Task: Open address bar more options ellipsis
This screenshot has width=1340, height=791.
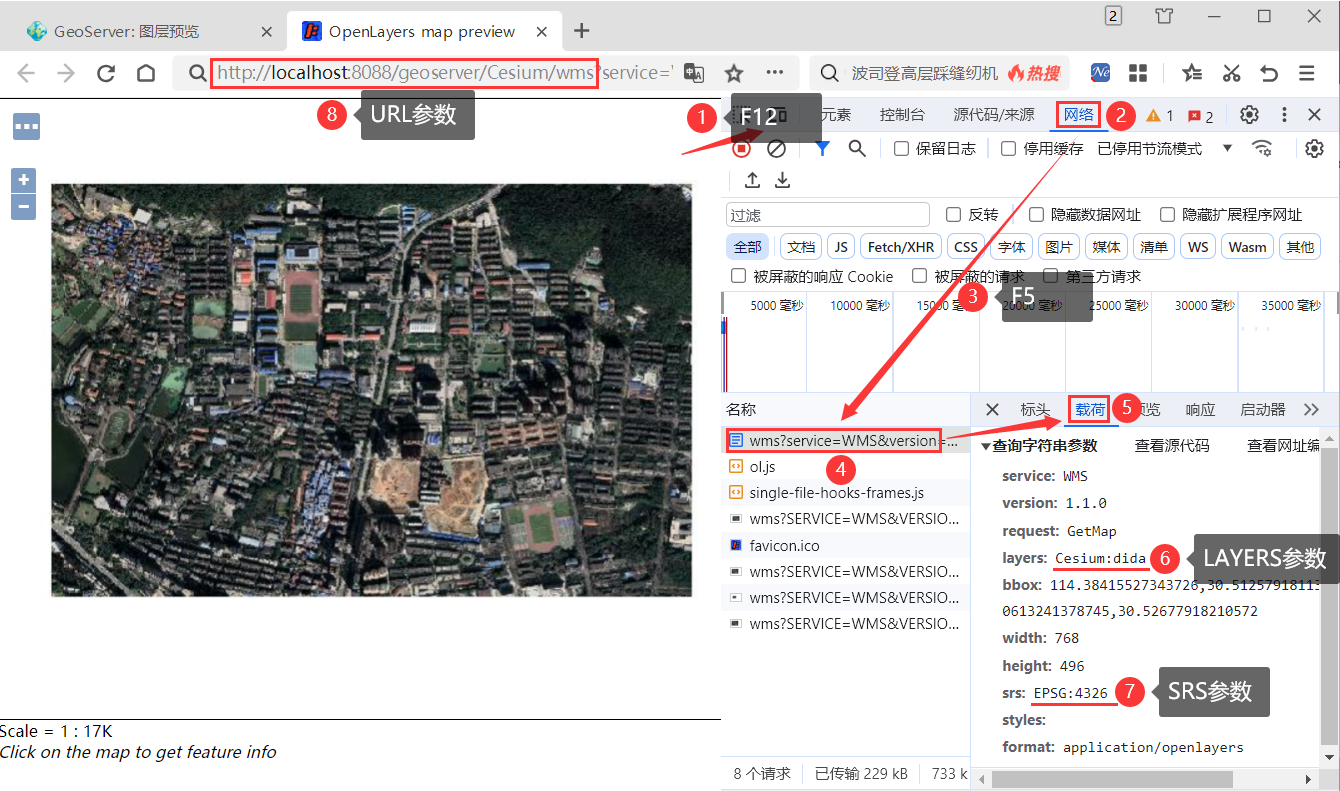Action: point(775,73)
